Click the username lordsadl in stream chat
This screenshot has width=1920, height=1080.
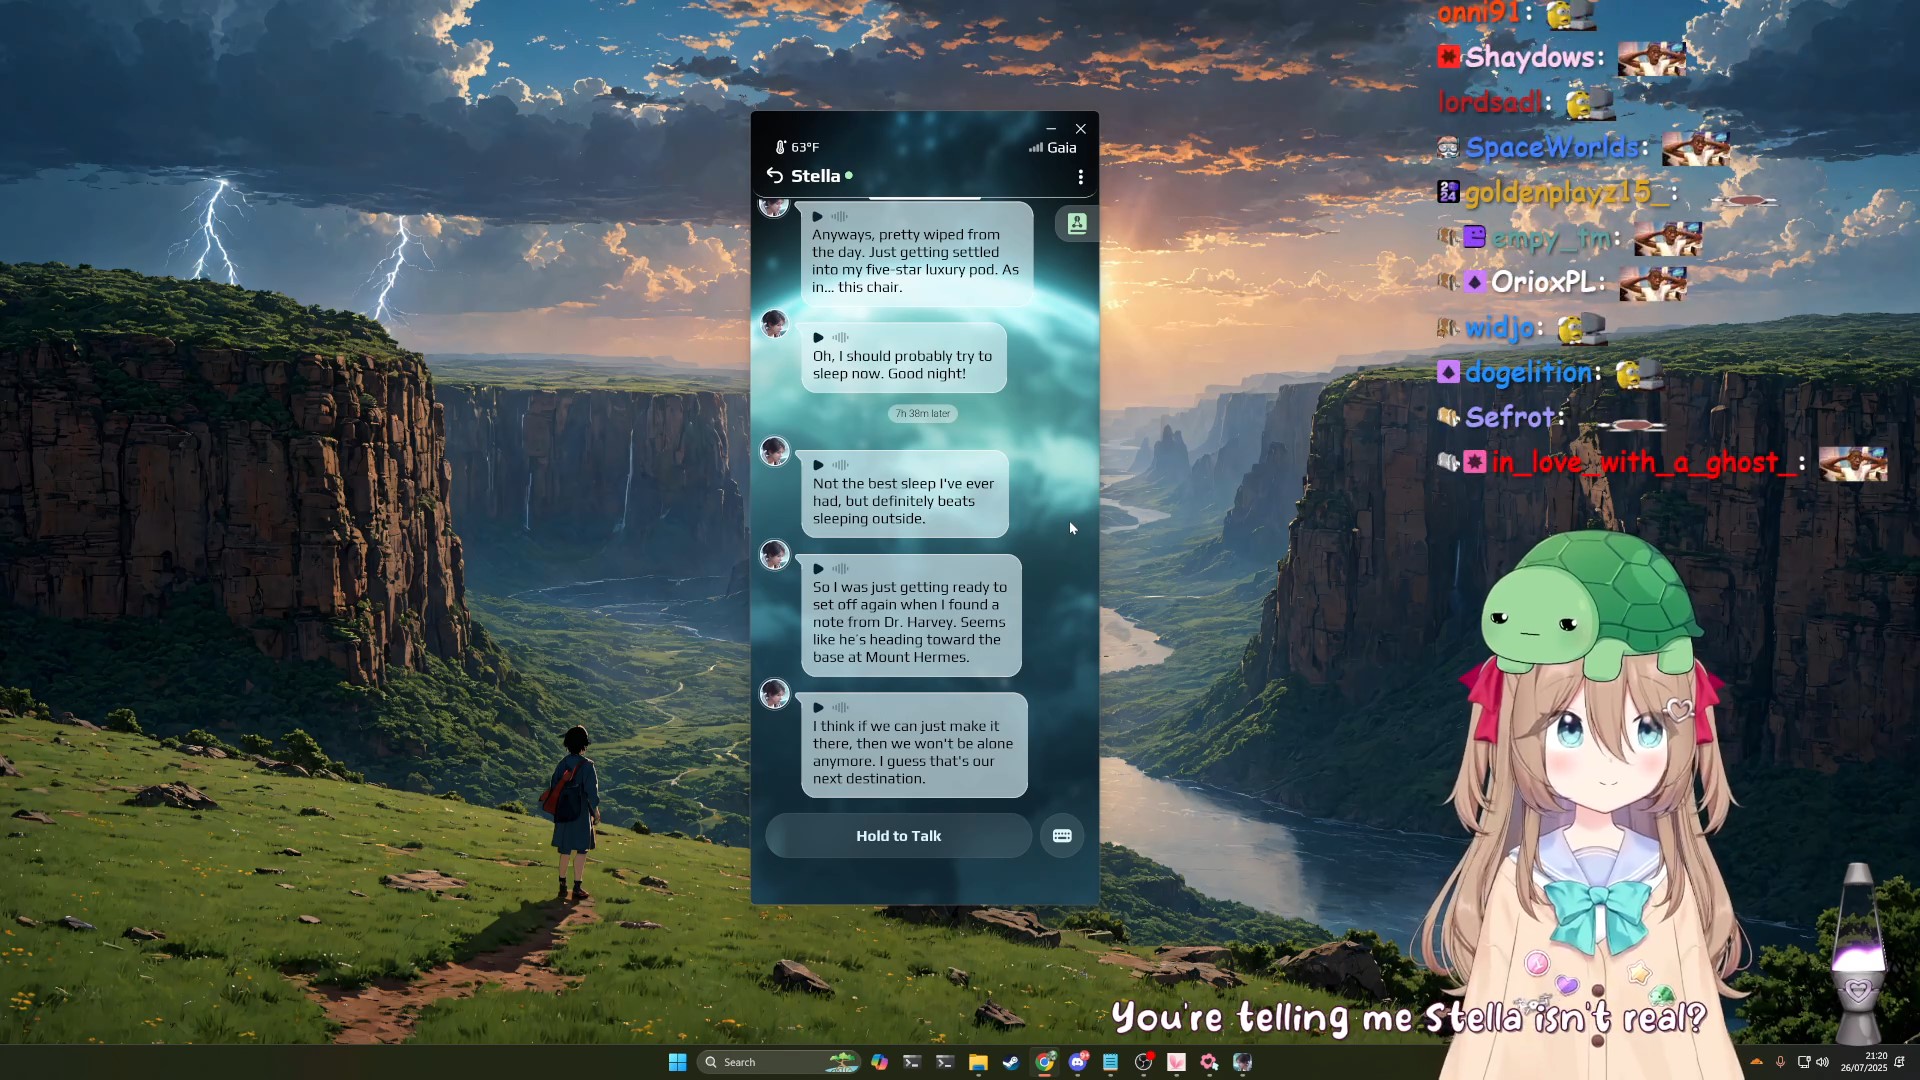pyautogui.click(x=1490, y=102)
